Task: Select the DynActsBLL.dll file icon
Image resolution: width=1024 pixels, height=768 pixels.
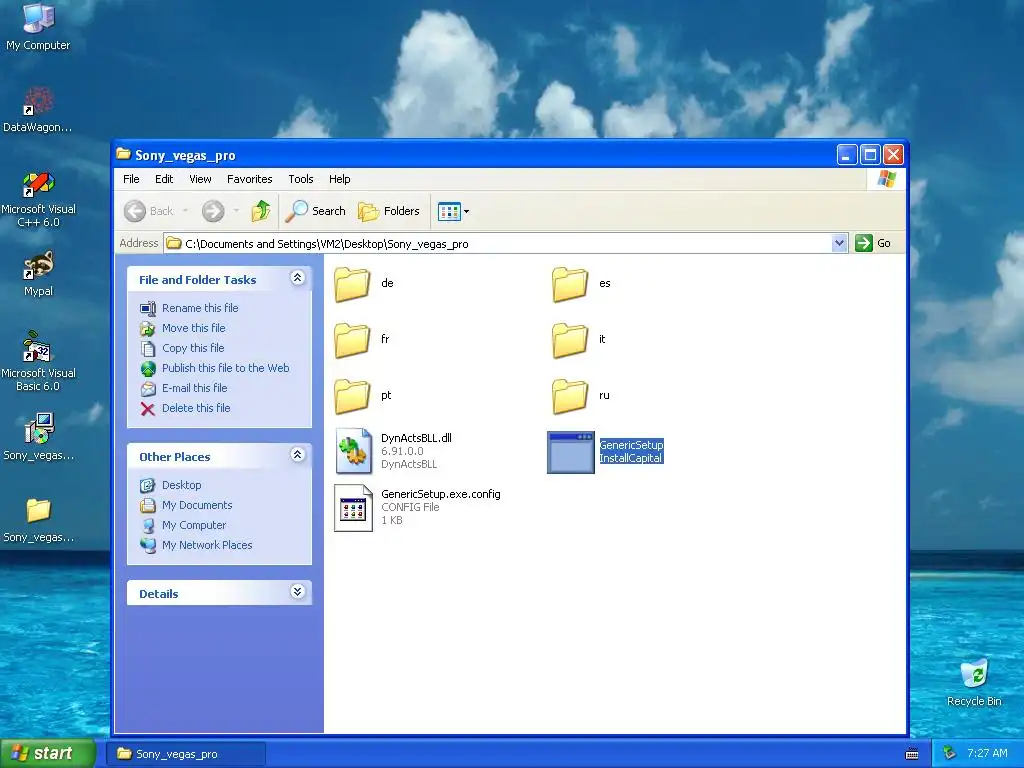Action: pyautogui.click(x=353, y=451)
